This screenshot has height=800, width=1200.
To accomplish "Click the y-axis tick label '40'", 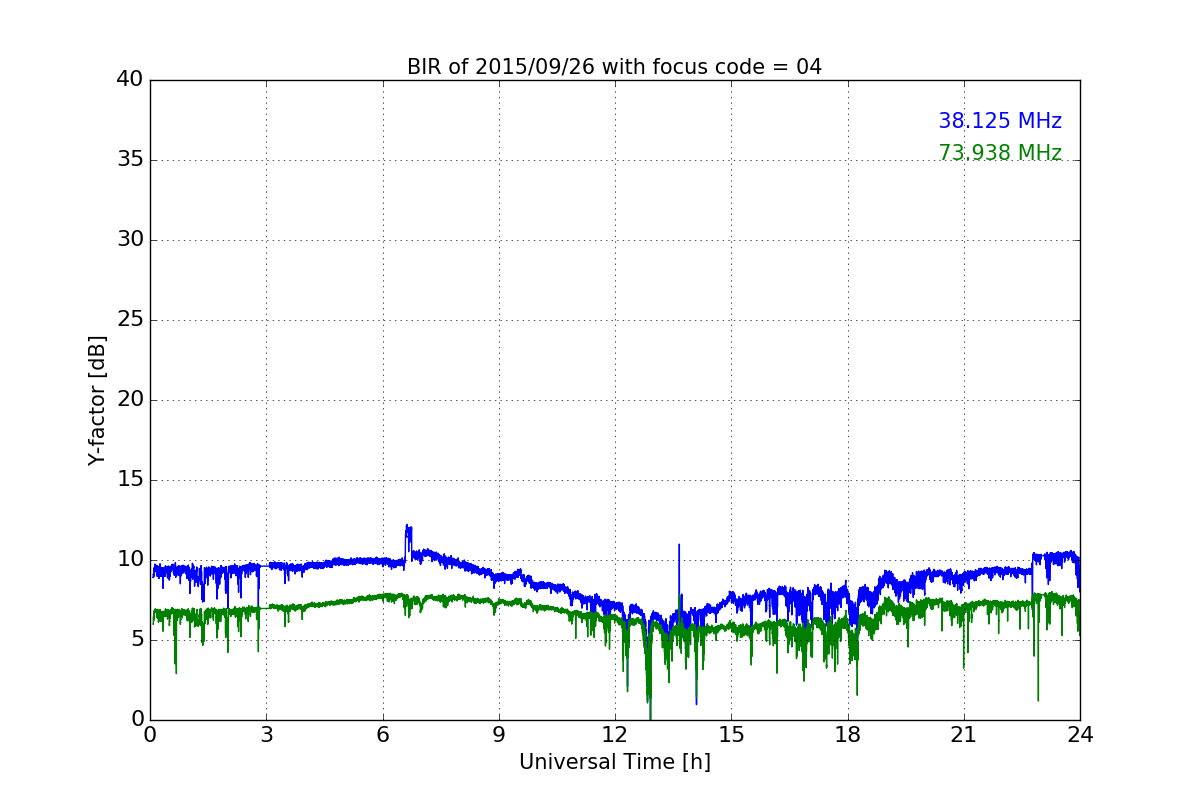I will [x=130, y=80].
